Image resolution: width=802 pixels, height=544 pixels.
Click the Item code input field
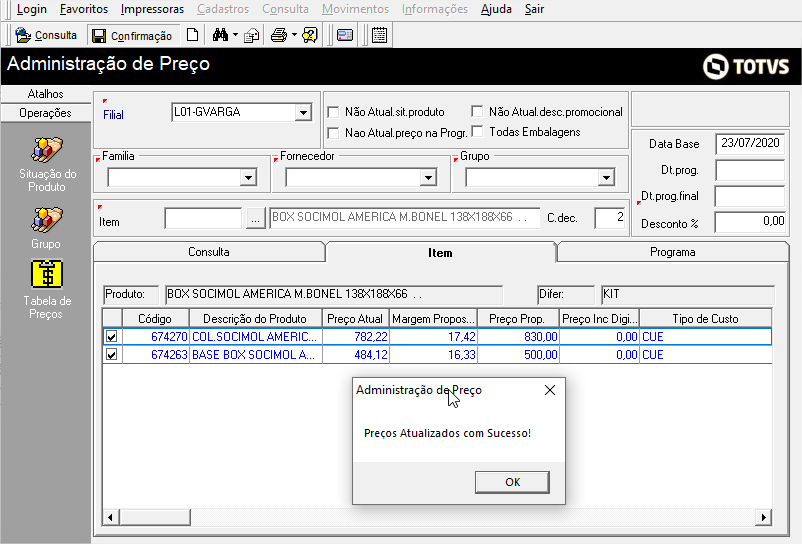[x=203, y=218]
